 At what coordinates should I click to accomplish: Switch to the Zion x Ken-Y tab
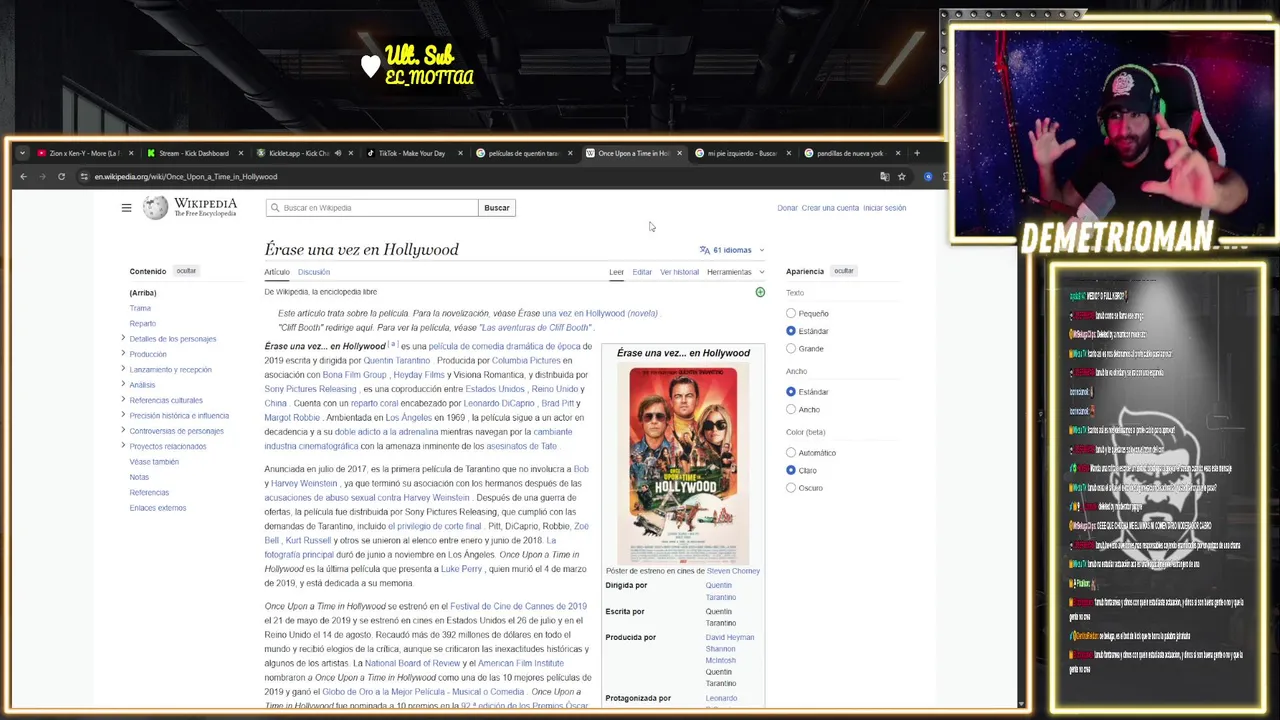pos(84,153)
